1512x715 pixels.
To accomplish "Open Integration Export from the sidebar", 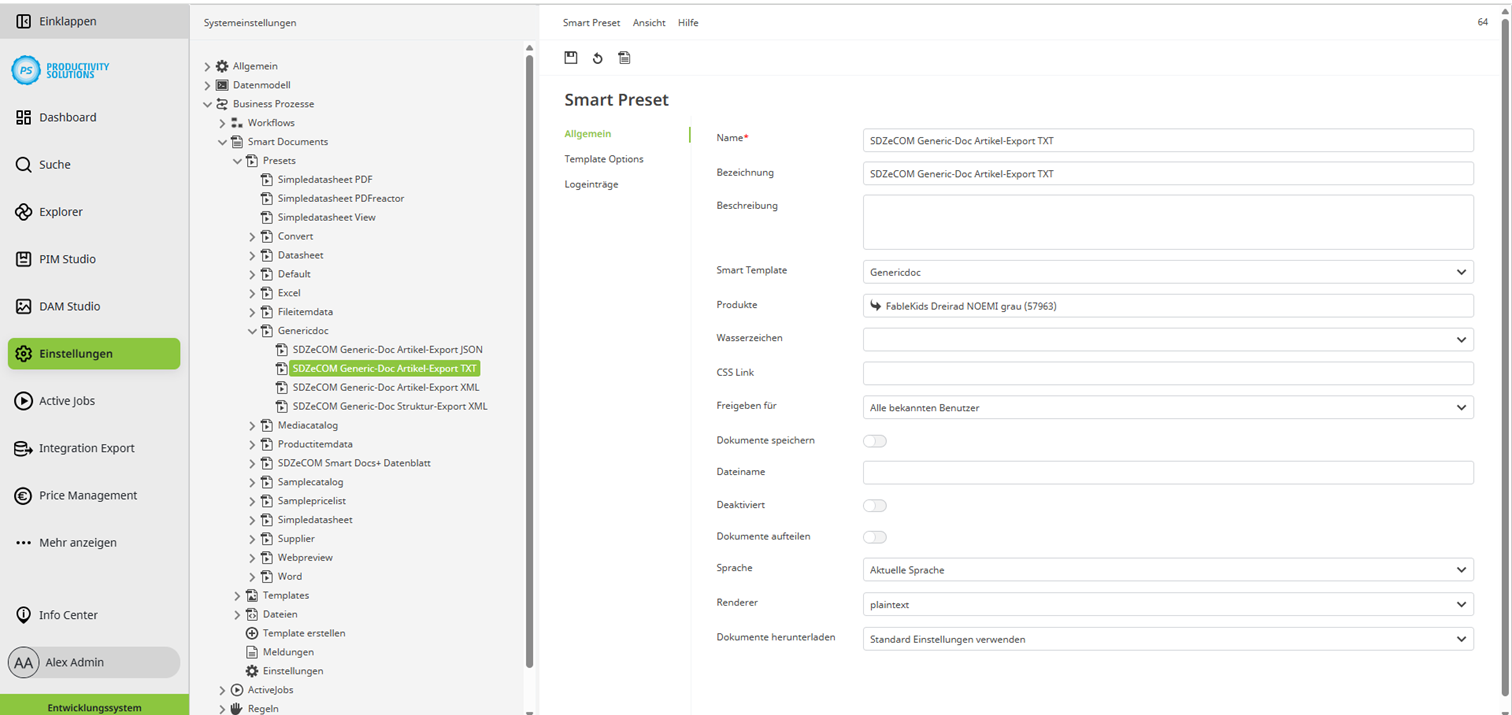I will click(85, 448).
